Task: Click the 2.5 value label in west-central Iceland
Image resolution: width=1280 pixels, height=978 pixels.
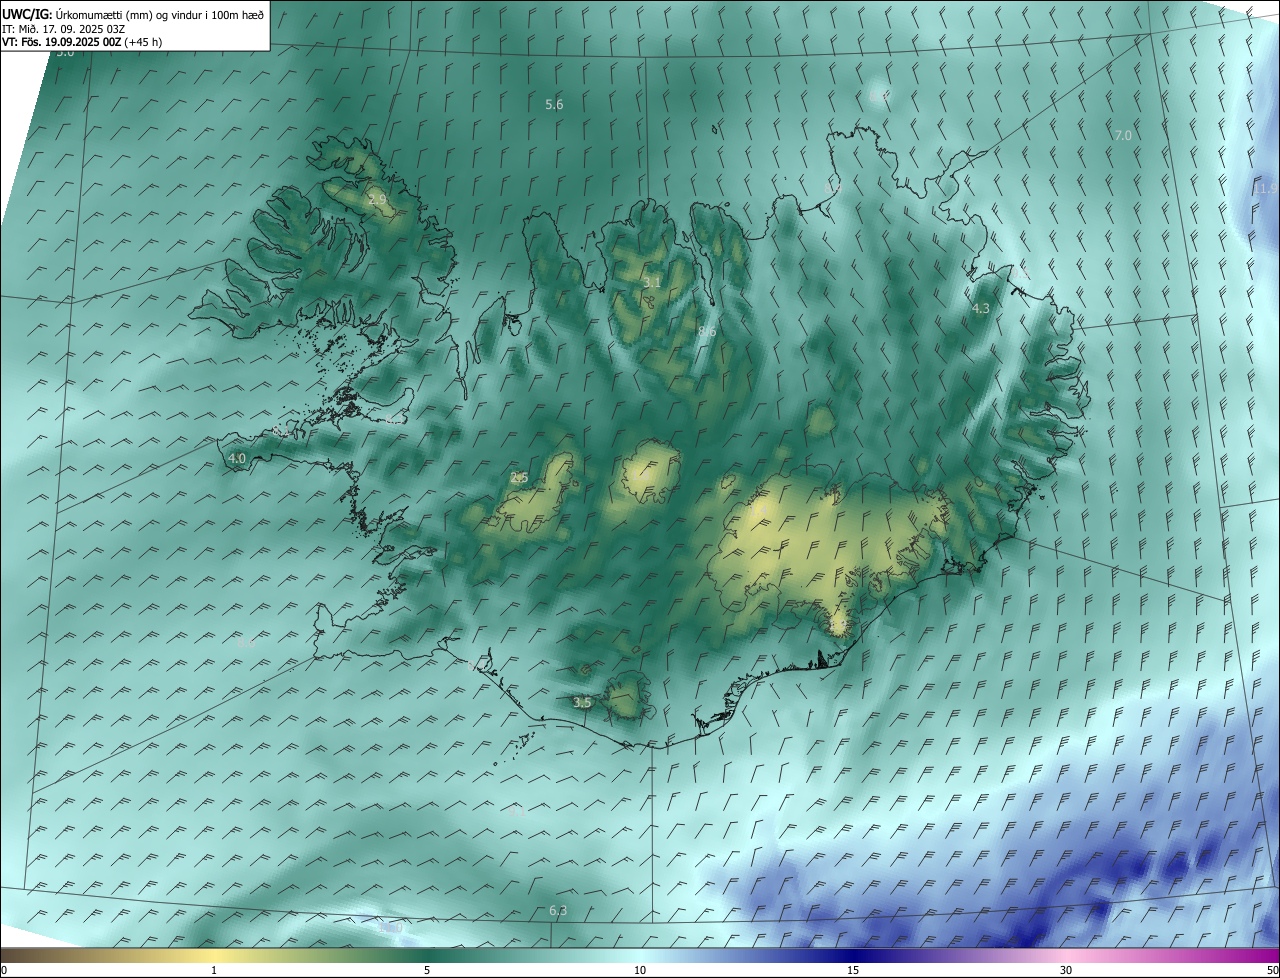Action: tap(519, 478)
